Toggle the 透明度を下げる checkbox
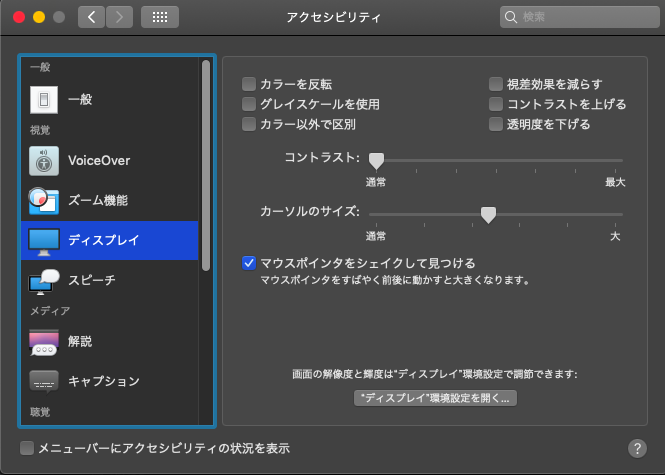 495,125
